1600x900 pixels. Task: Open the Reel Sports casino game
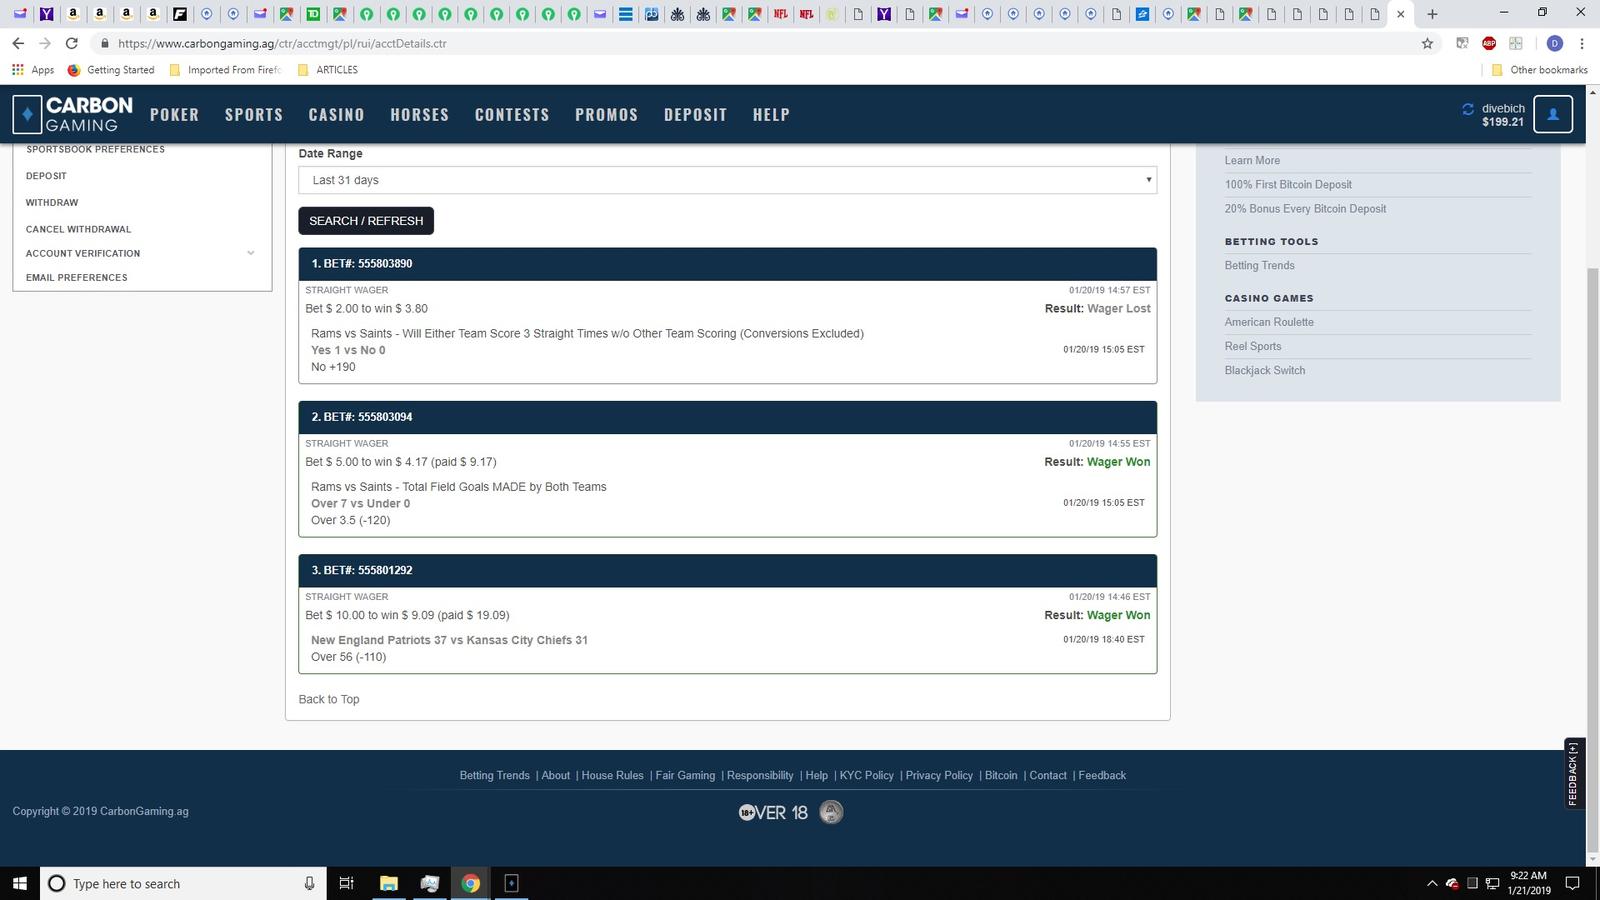pos(1253,346)
